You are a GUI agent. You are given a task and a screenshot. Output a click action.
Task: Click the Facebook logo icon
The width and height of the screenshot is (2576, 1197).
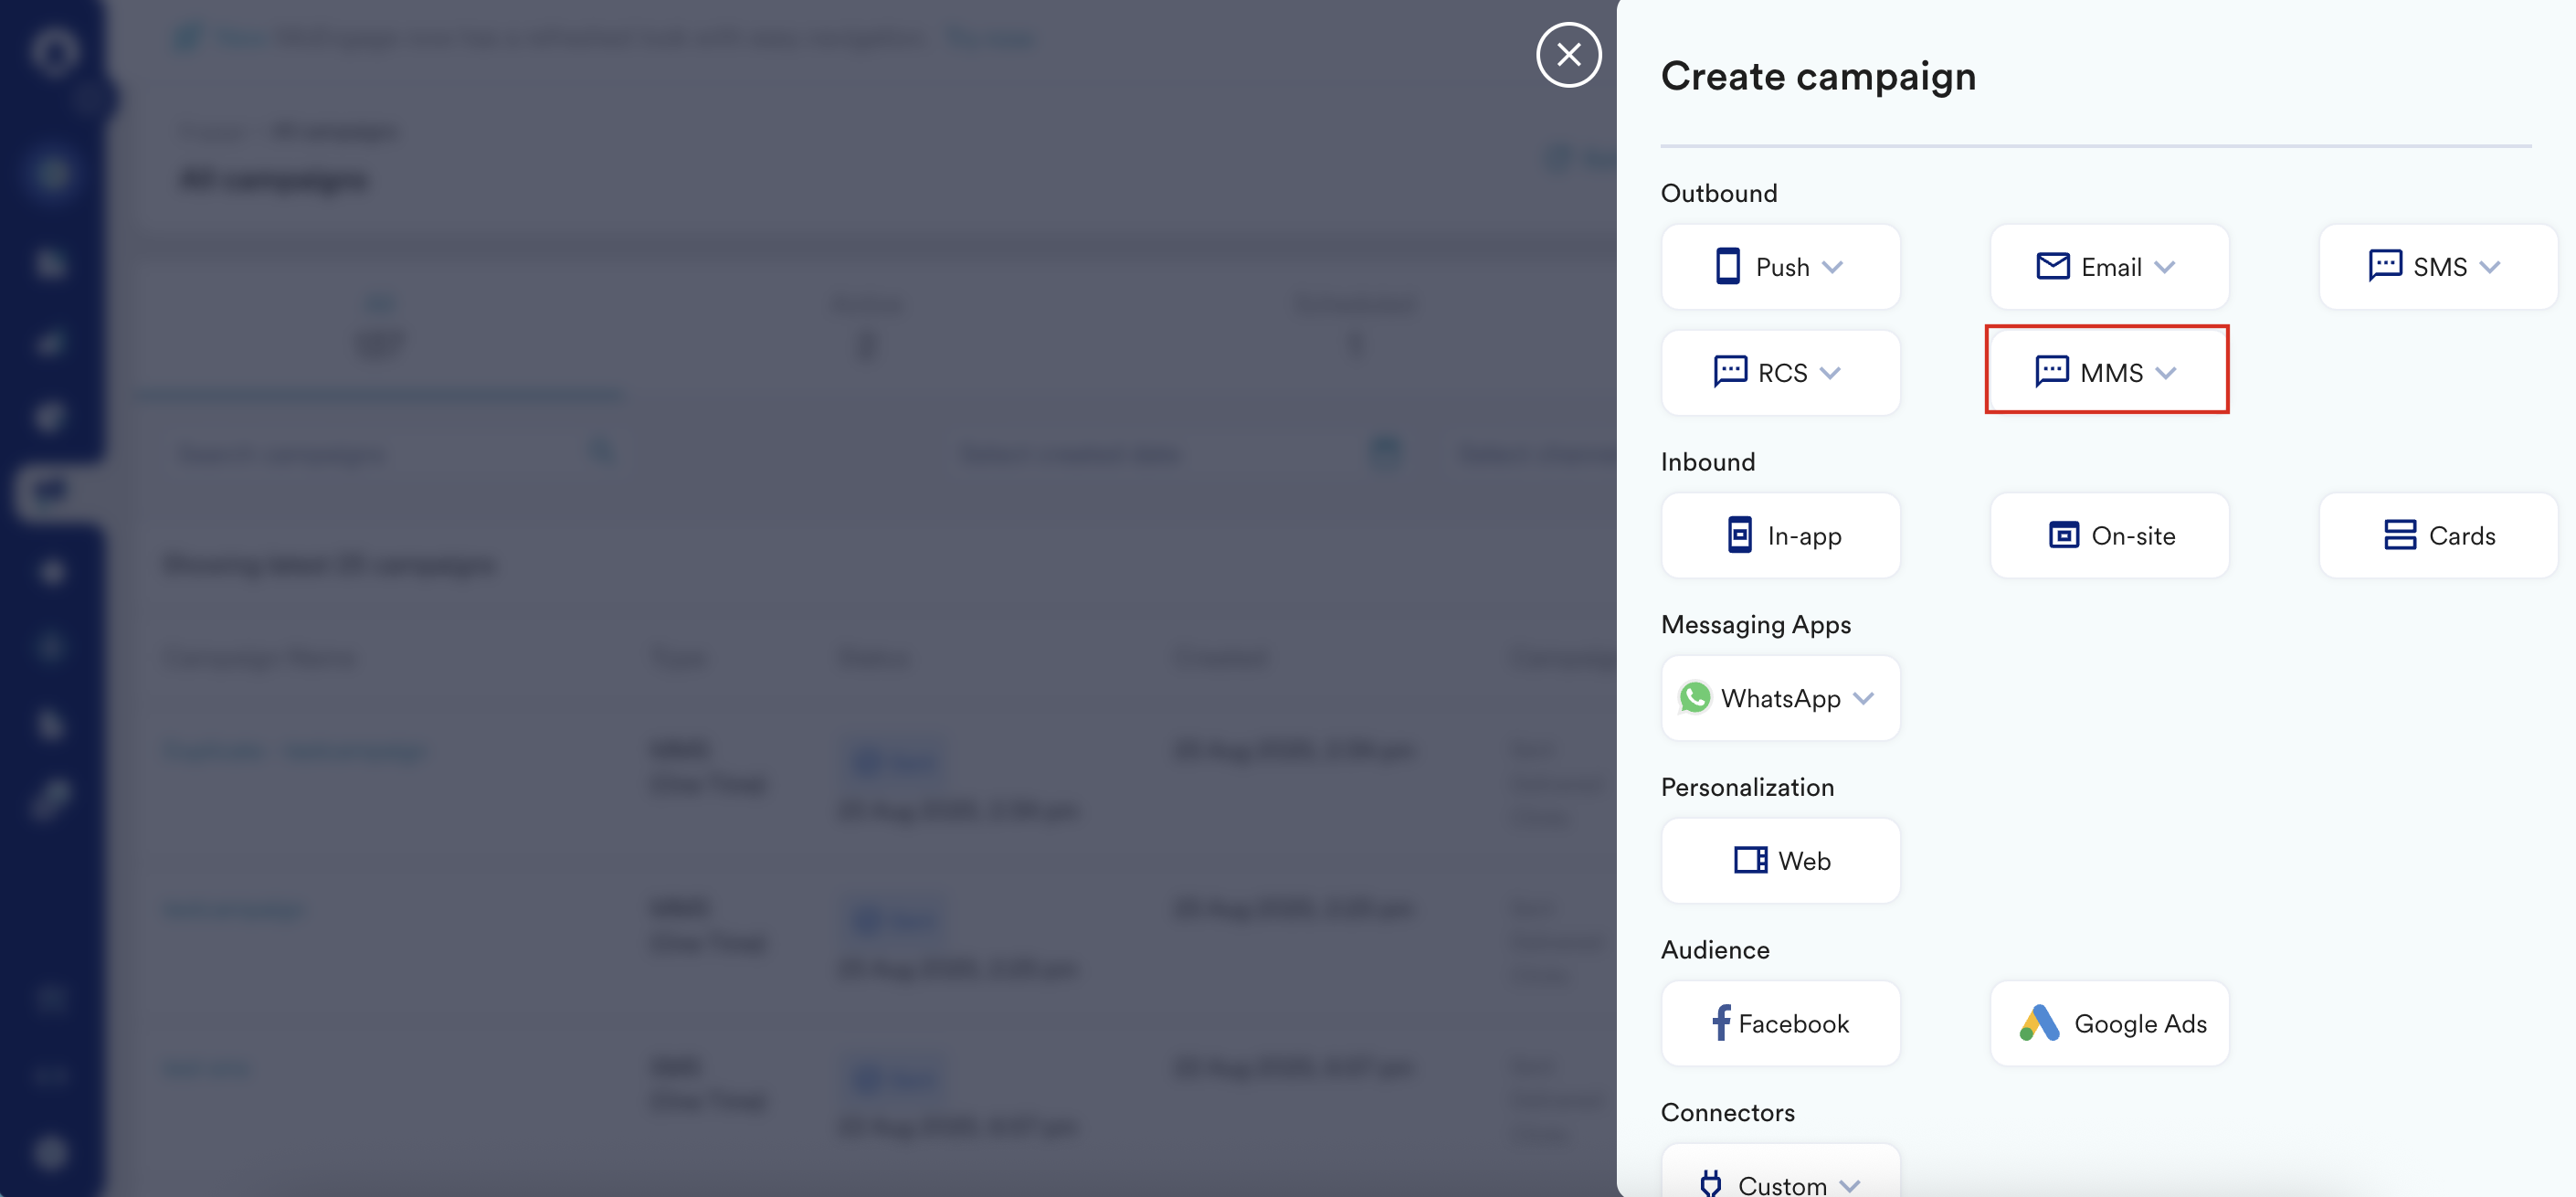(1720, 1023)
